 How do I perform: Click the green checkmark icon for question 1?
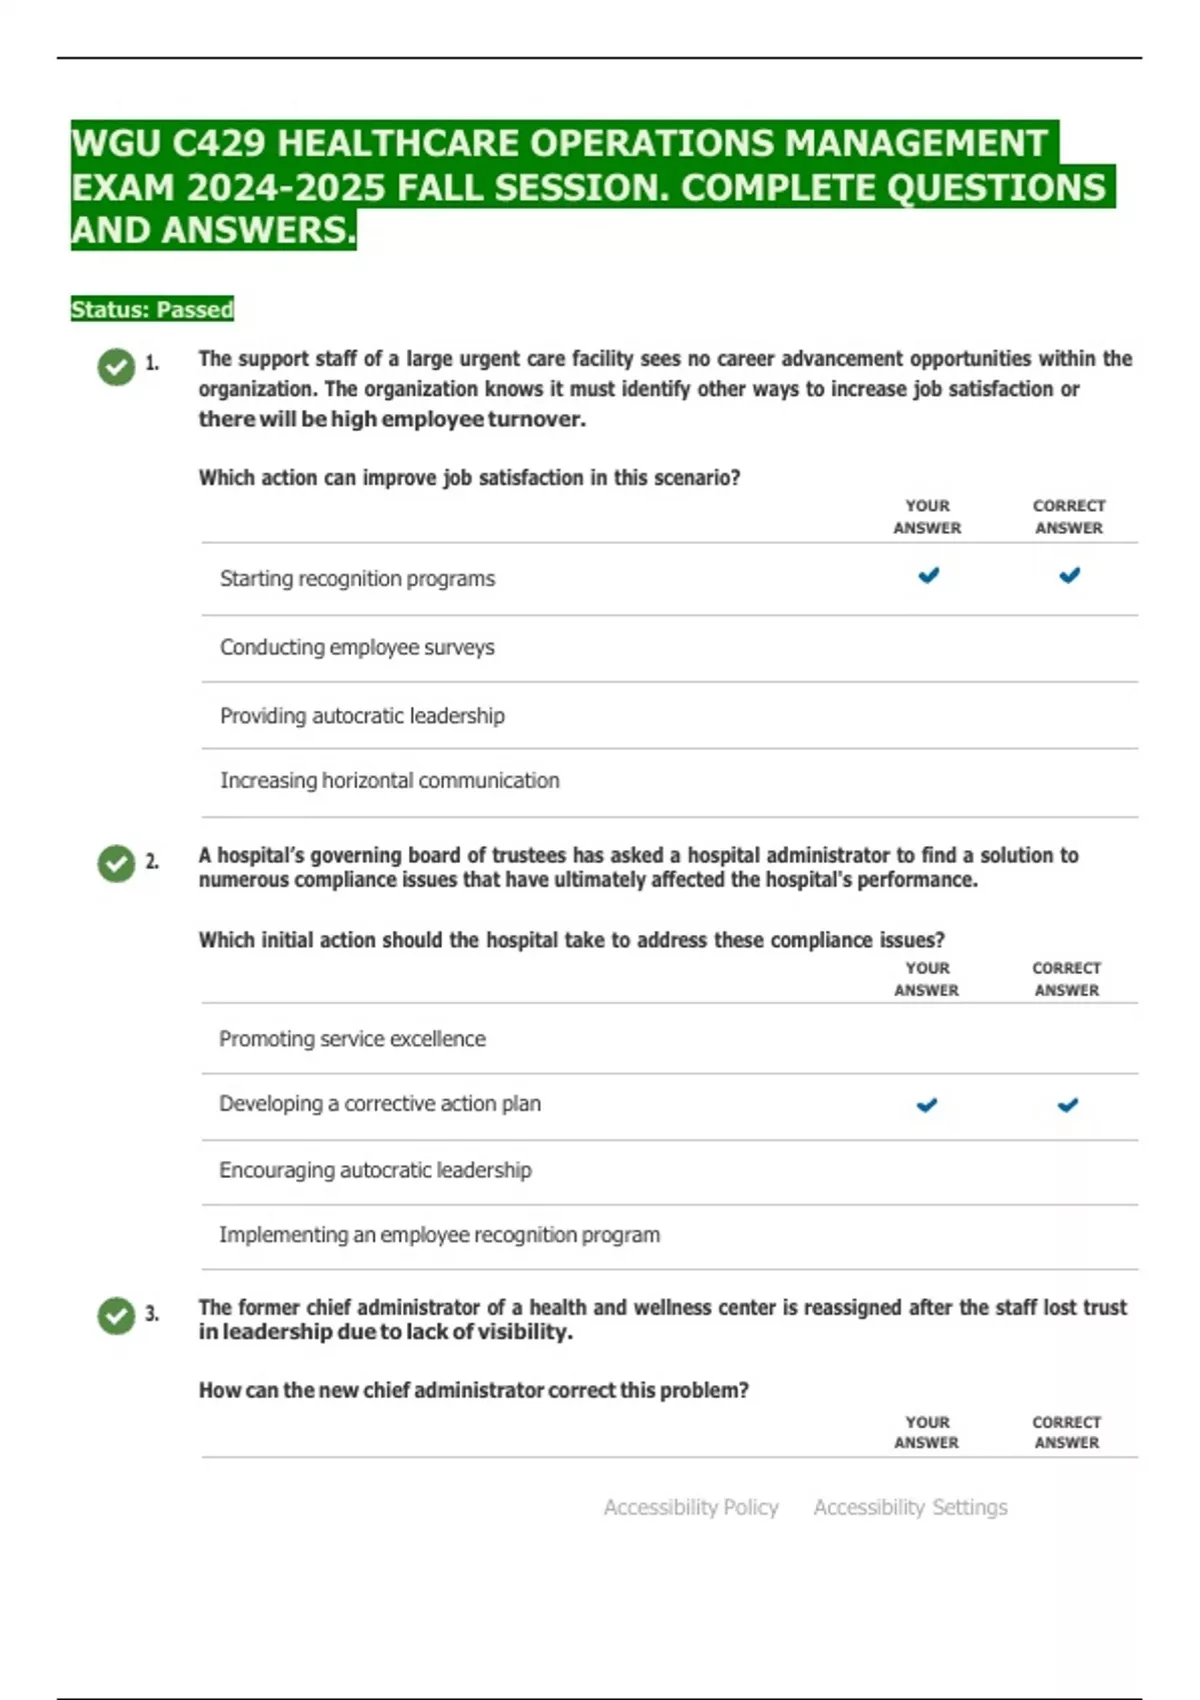[116, 367]
